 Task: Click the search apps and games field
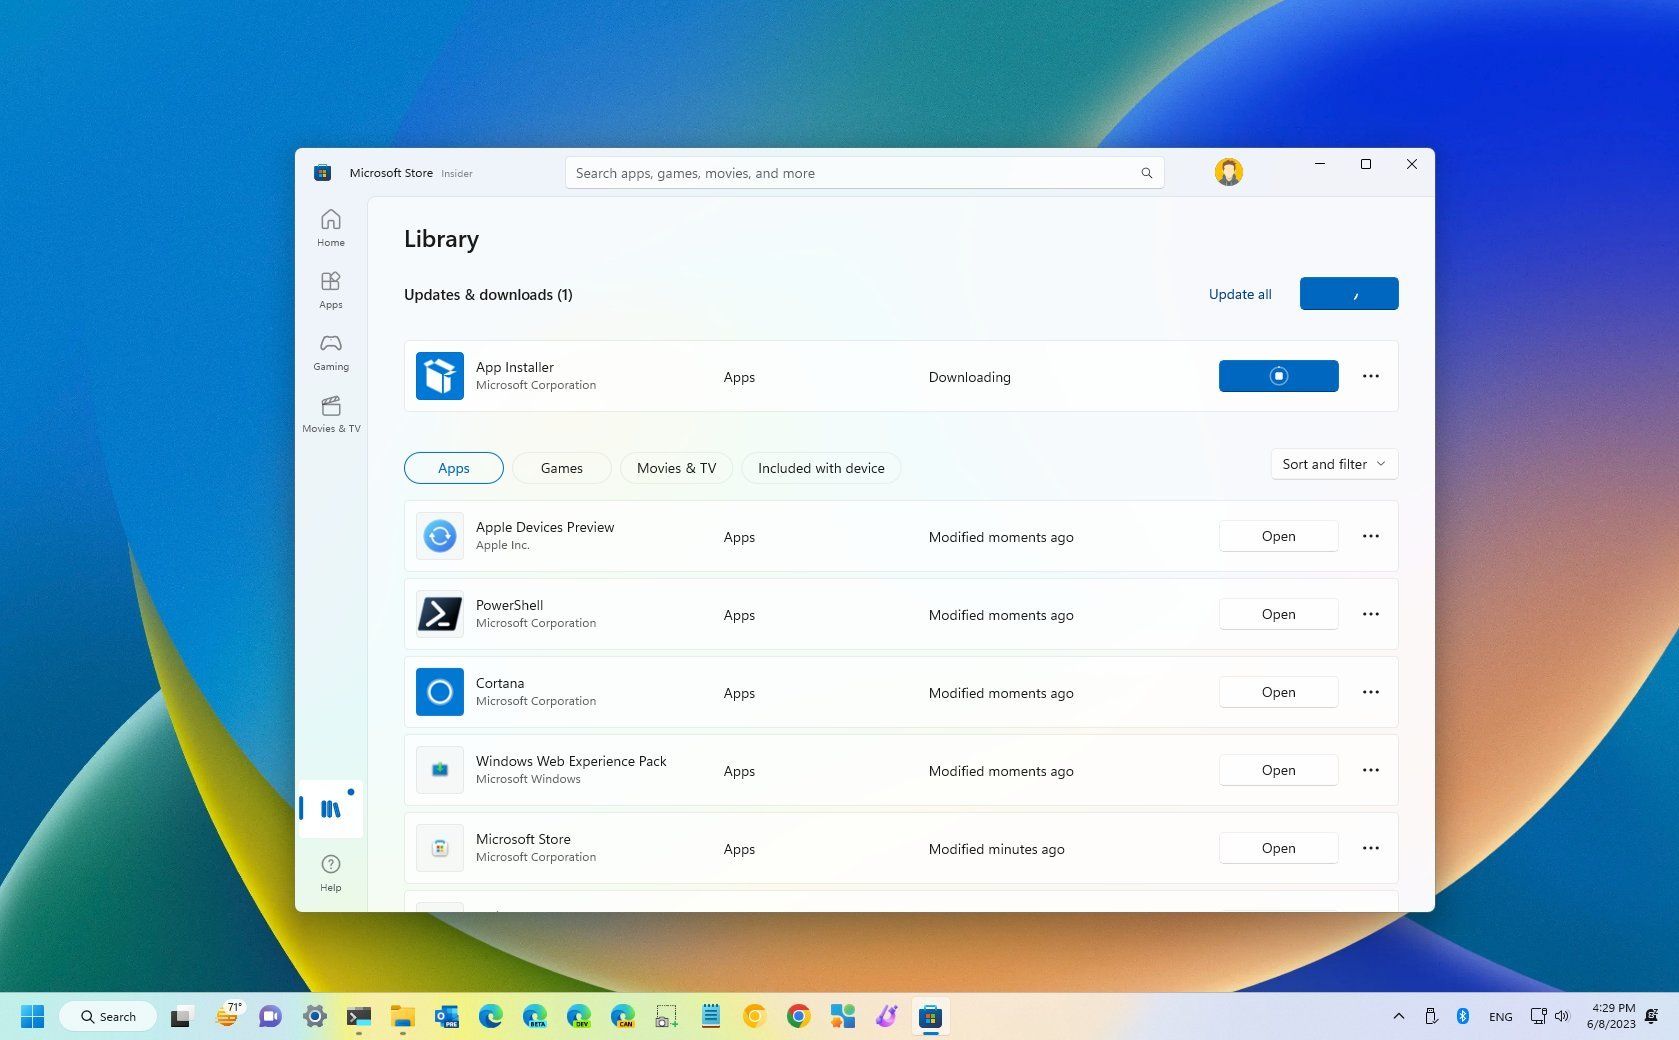click(x=860, y=172)
